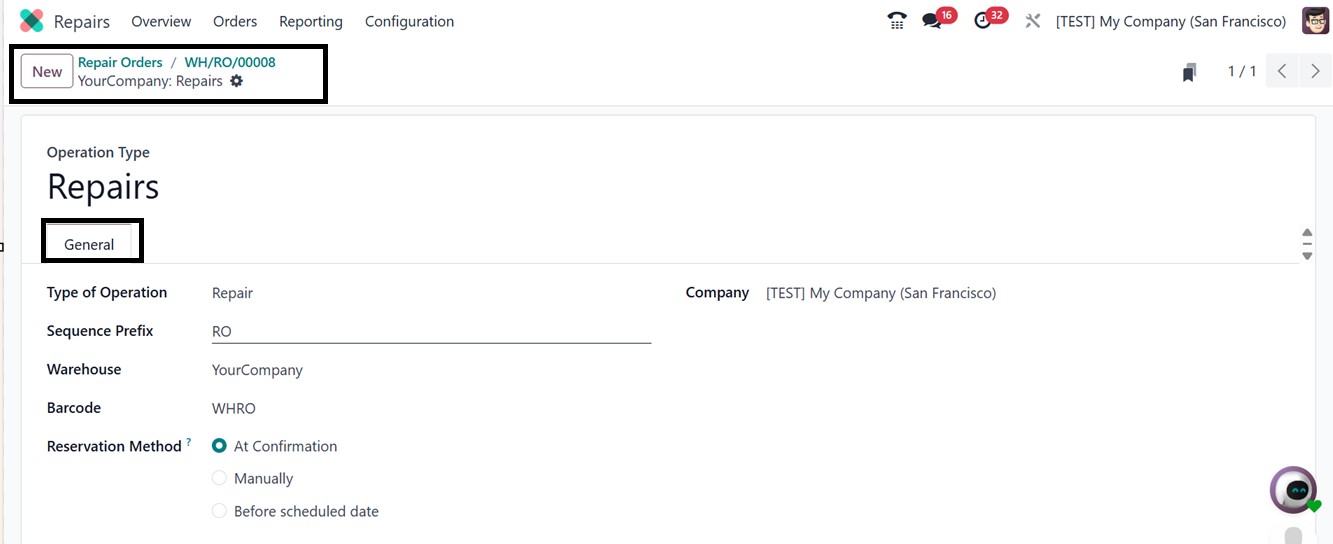Click the user avatar in the navbar
The height and width of the screenshot is (544, 1333).
click(x=1315, y=21)
